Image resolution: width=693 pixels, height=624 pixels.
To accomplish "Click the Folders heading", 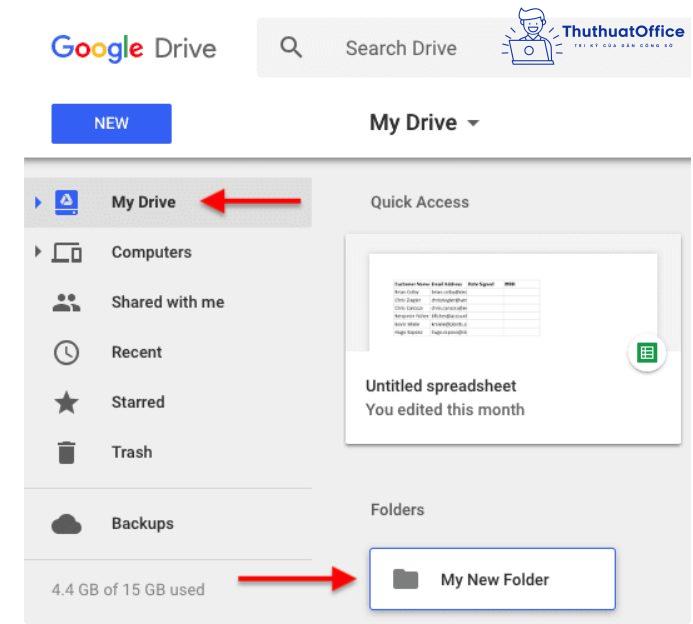I will click(397, 510).
